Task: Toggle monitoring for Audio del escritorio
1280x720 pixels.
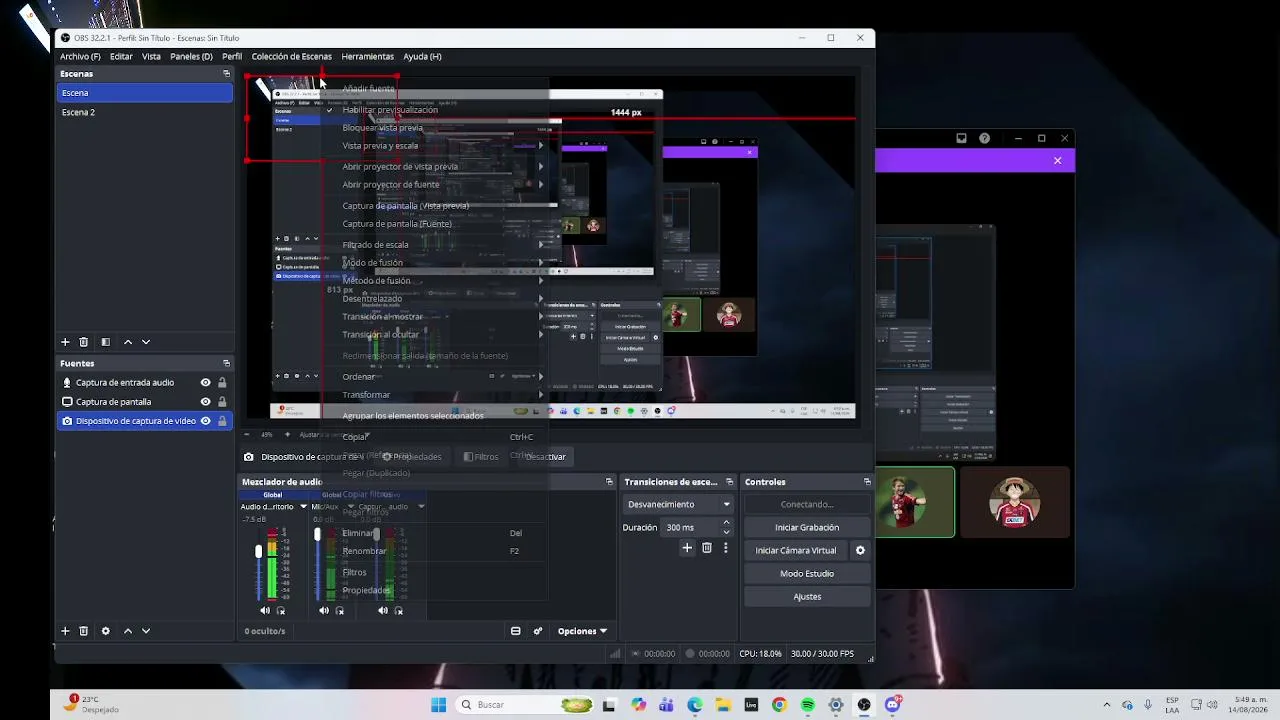Action: [x=281, y=611]
